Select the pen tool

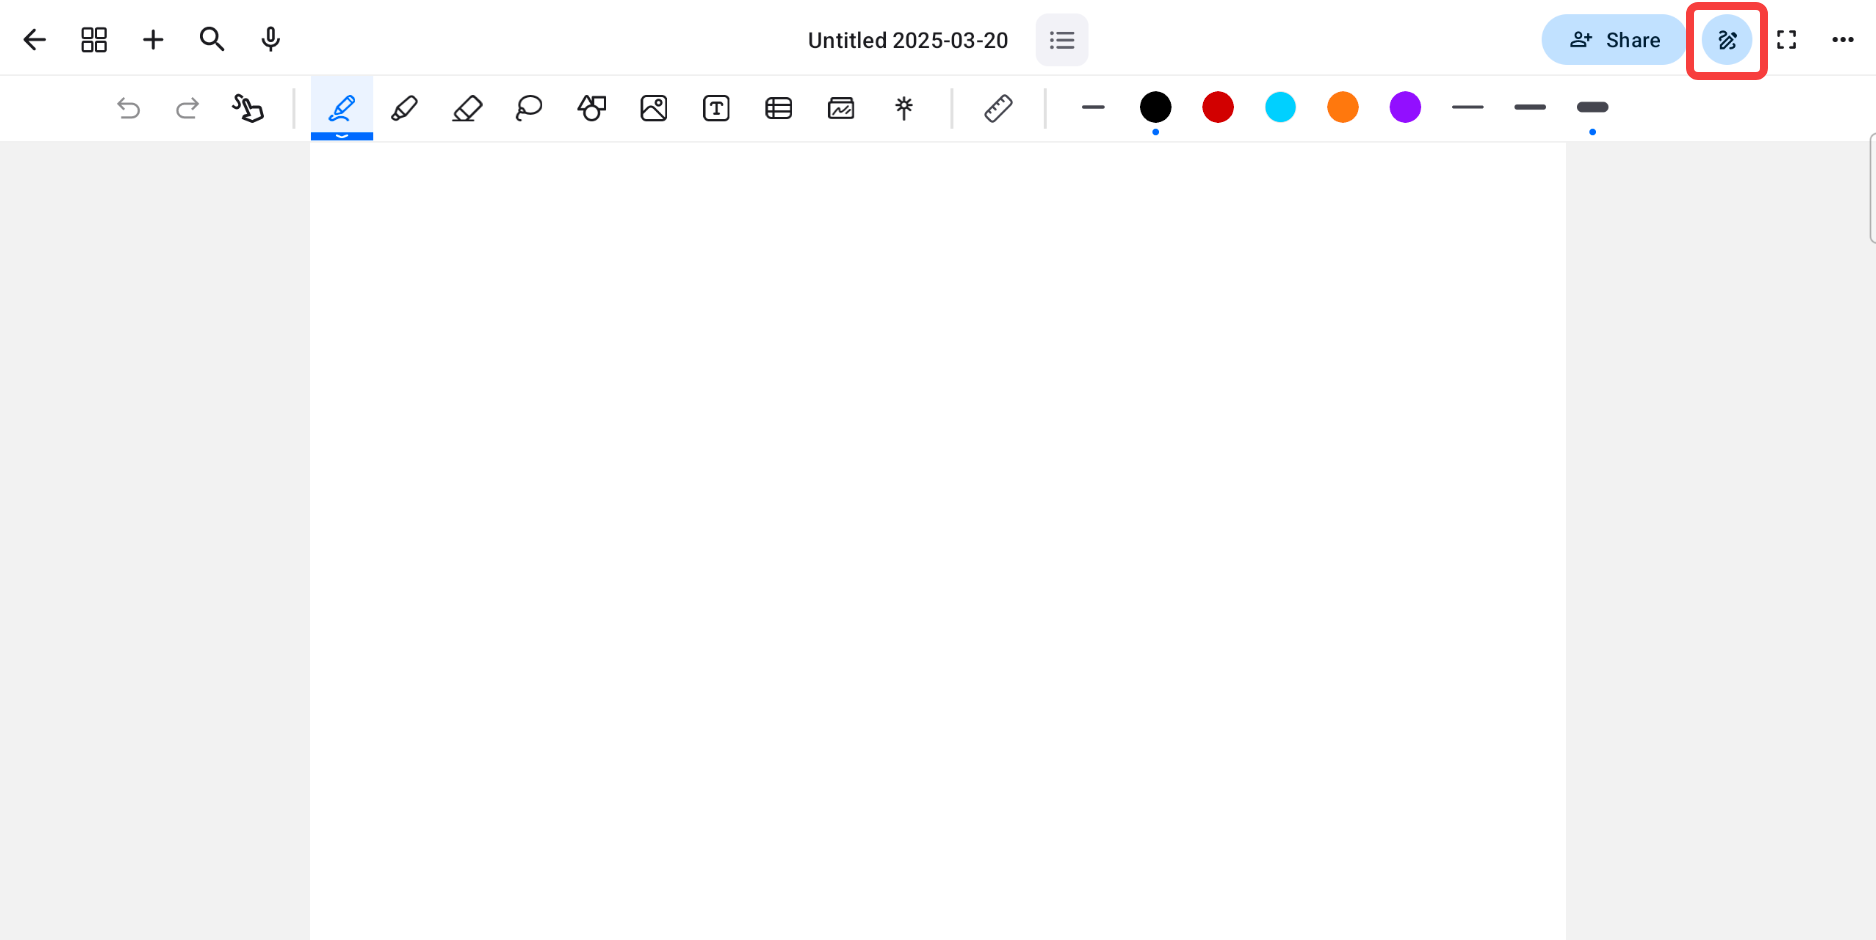(342, 107)
